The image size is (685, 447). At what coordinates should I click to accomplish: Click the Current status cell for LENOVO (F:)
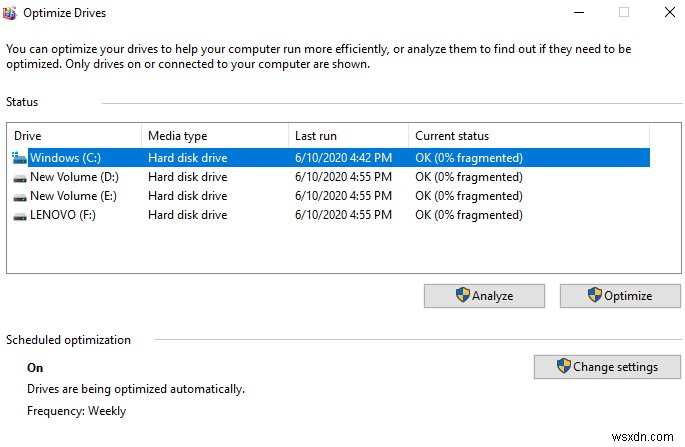(469, 215)
